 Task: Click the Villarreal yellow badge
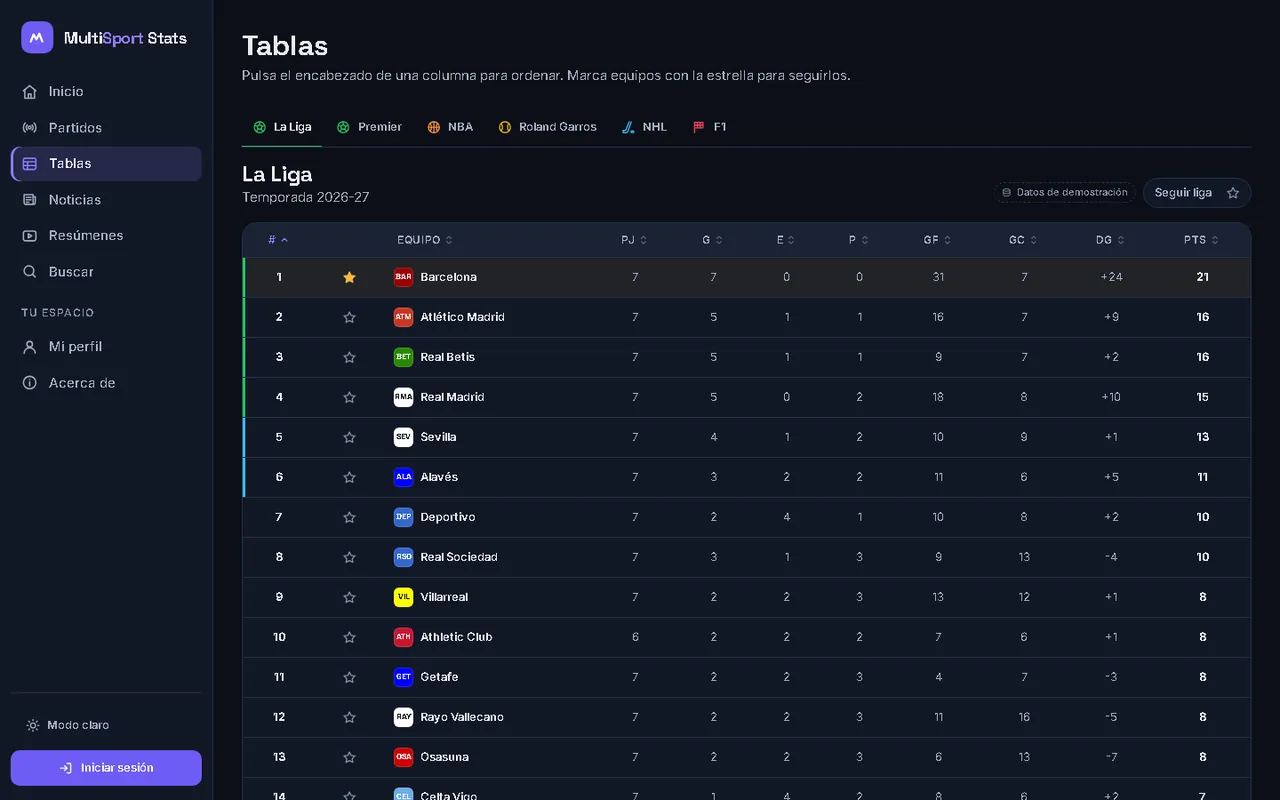coord(403,597)
